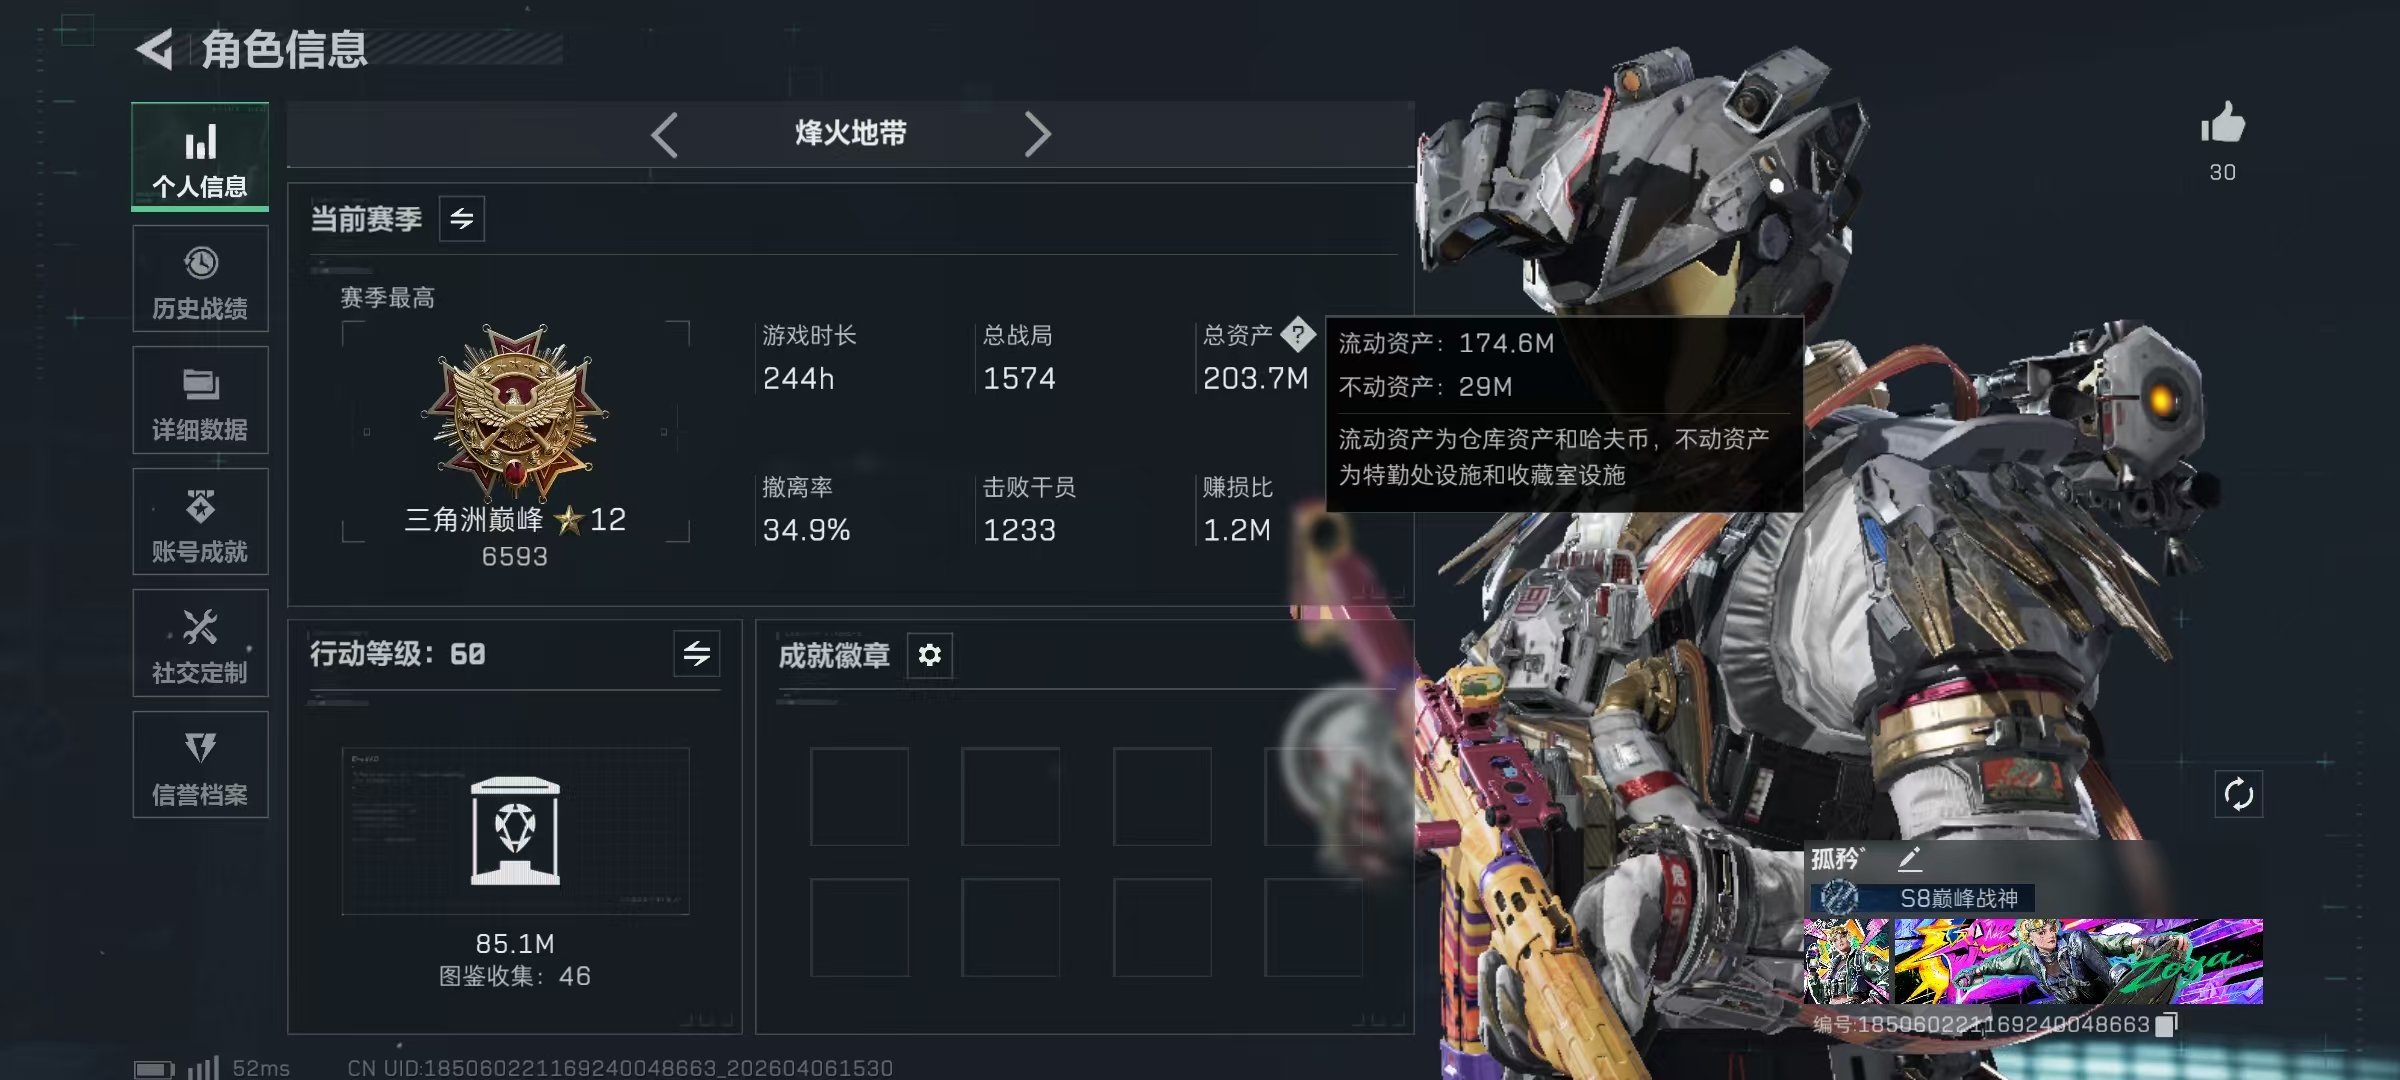The width and height of the screenshot is (2400, 1080).
Task: Rotate the character model with the refresh icon
Action: (2238, 795)
